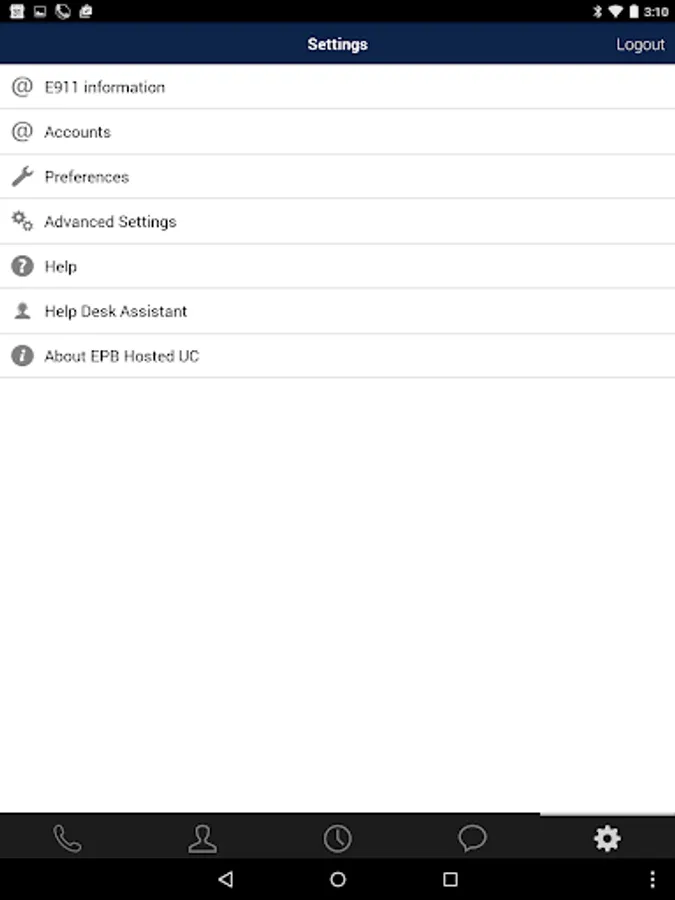Tap the @ icon beside Accounts
Viewport: 675px width, 900px height.
pos(22,132)
